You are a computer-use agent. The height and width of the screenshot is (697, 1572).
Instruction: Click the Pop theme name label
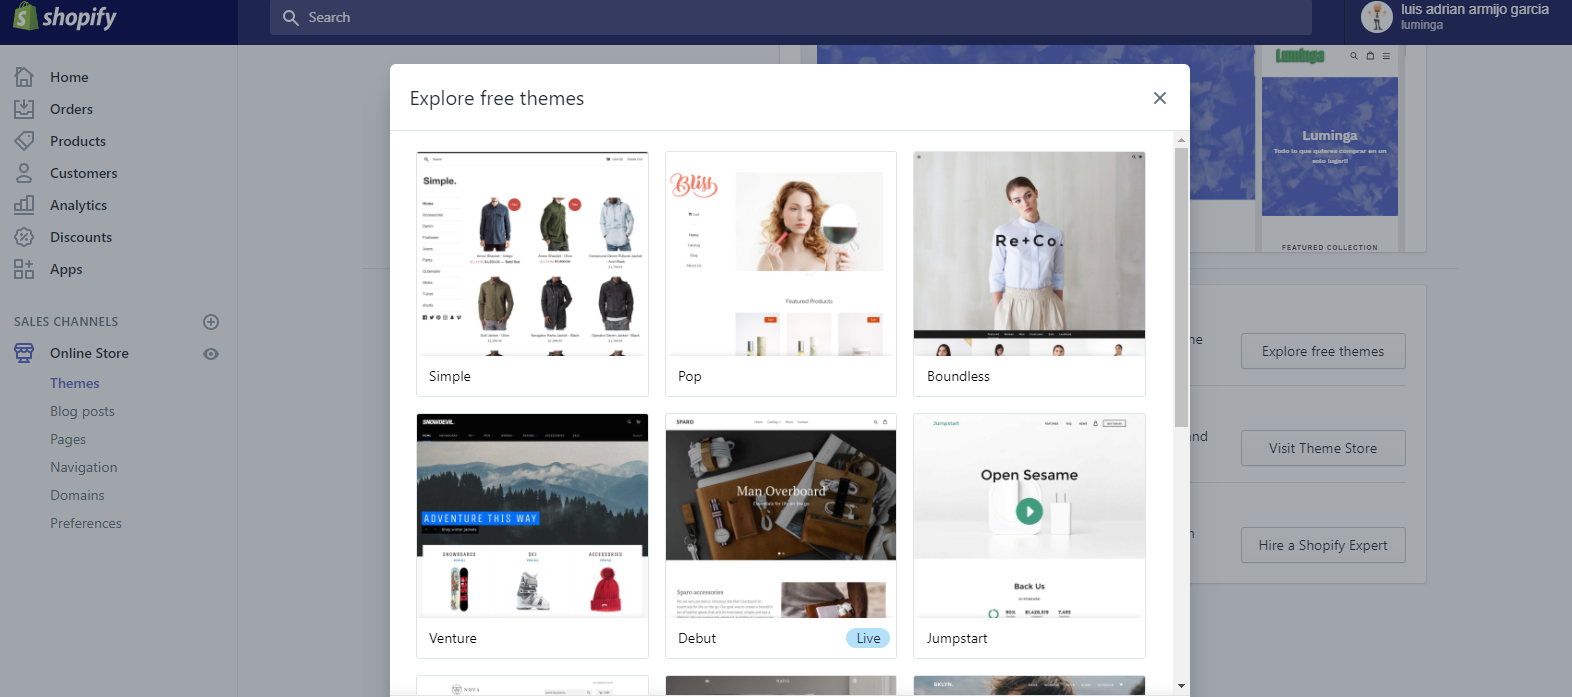tap(690, 376)
